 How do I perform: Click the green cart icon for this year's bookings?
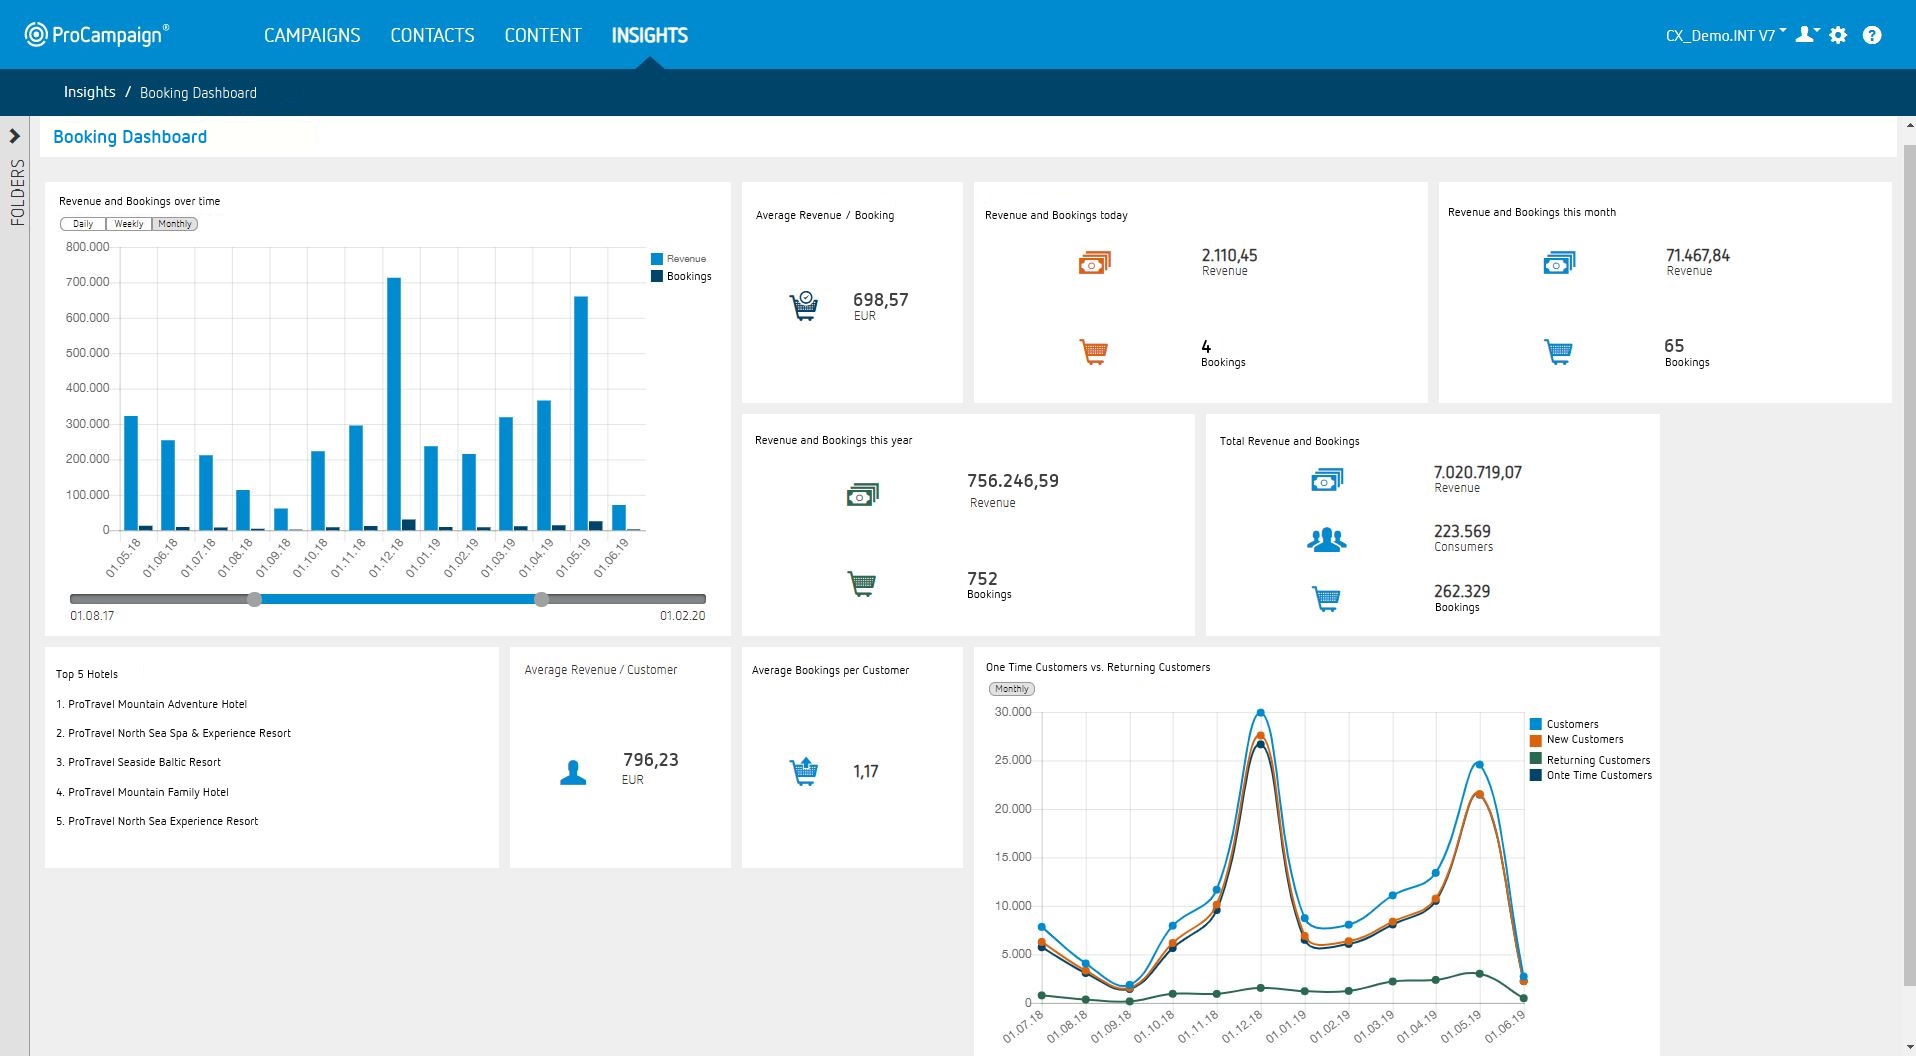[x=861, y=584]
